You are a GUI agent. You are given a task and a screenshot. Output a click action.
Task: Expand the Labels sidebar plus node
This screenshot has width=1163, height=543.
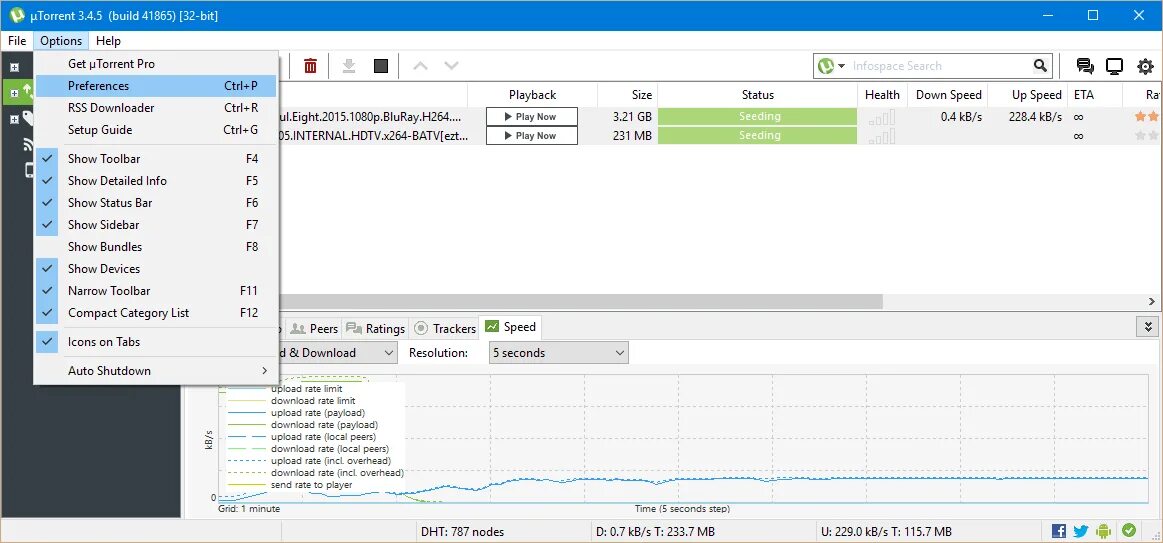click(13, 119)
